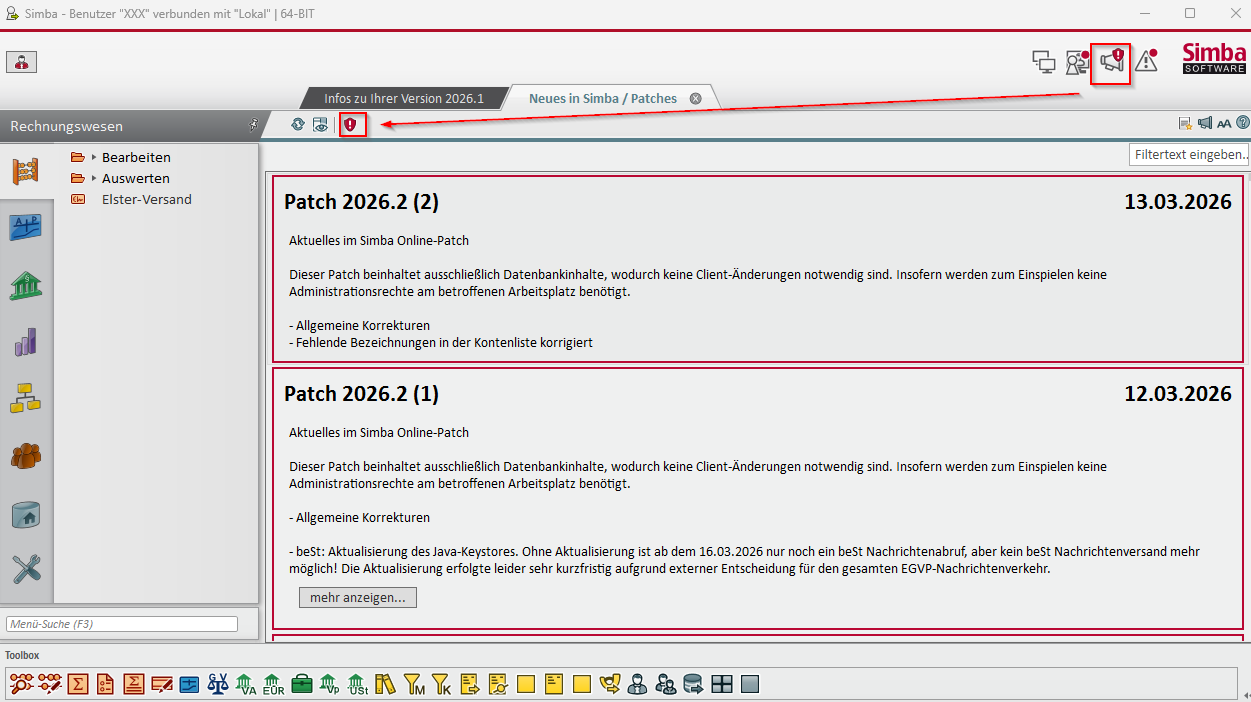Open the wrench and screwdriver tools module
The width and height of the screenshot is (1251, 702).
[x=26, y=569]
